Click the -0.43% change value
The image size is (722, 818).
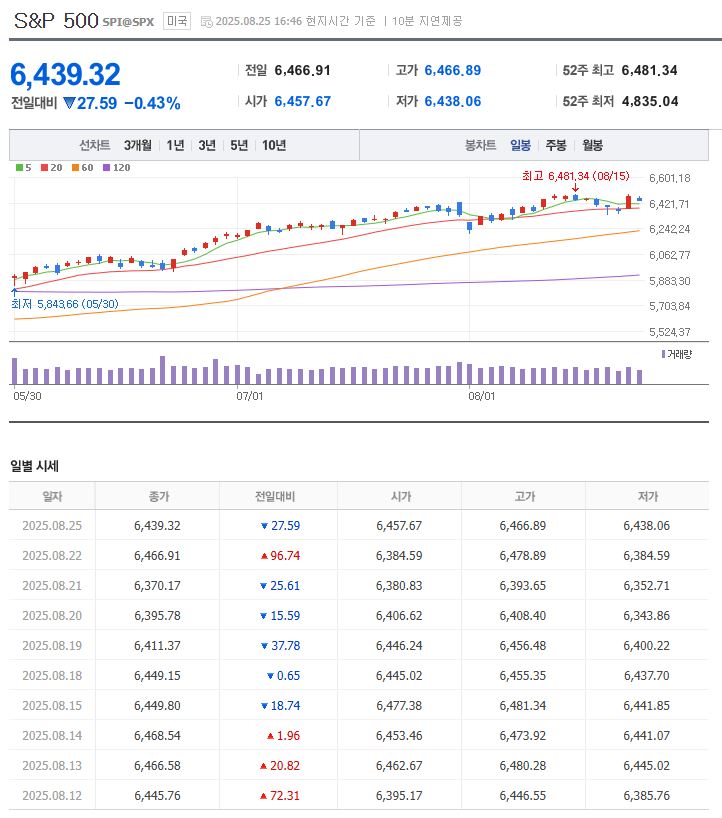pos(152,103)
